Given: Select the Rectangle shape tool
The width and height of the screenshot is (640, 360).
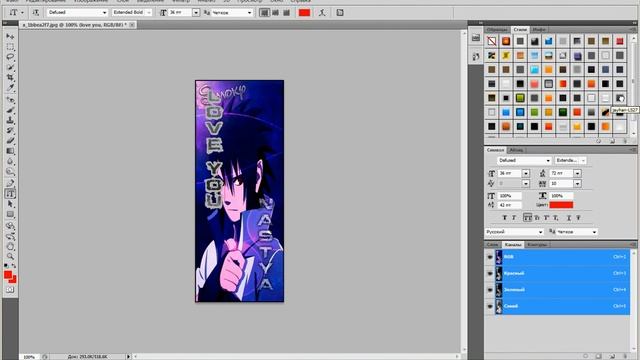Looking at the screenshot, I should click(x=10, y=214).
